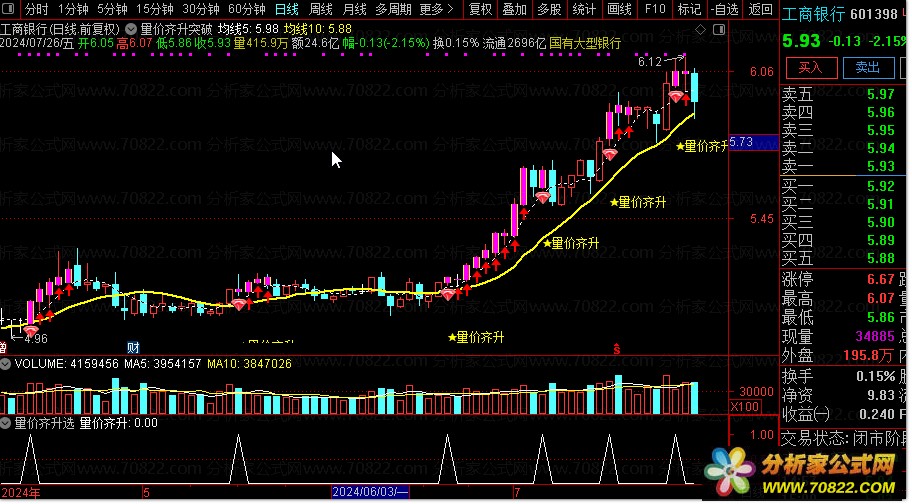This screenshot has width=912, height=504.
Task: Open the 统计 statistics tool
Action: pos(584,9)
